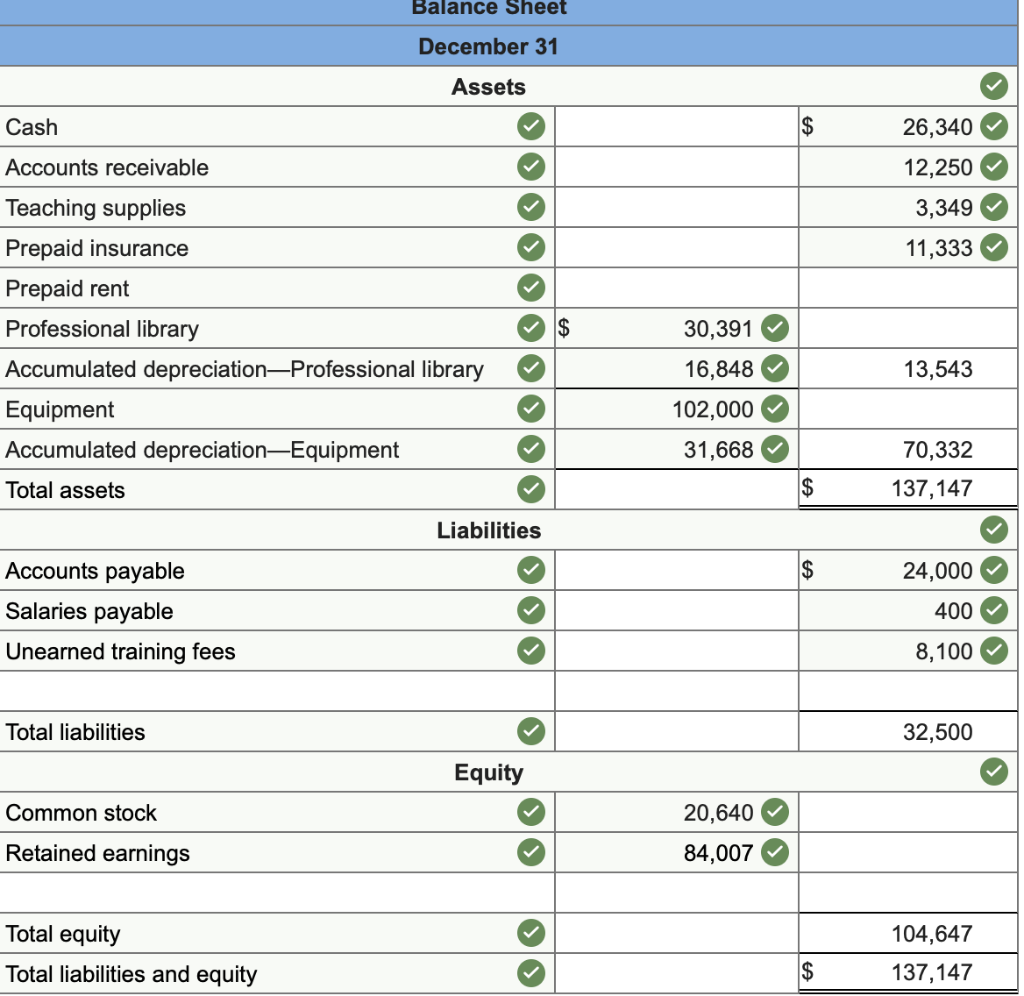This screenshot has height=996, width=1024.
Task: Click the green check beside the Liabilities header
Action: click(x=992, y=530)
